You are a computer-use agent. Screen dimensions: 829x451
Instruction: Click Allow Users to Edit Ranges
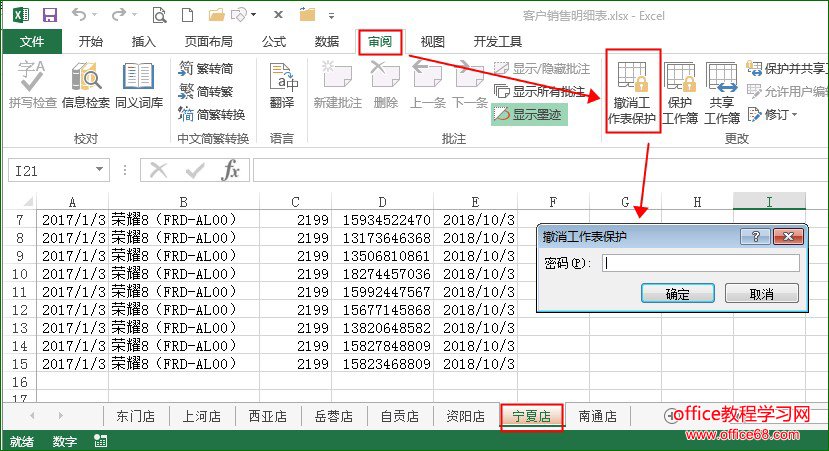click(x=787, y=91)
